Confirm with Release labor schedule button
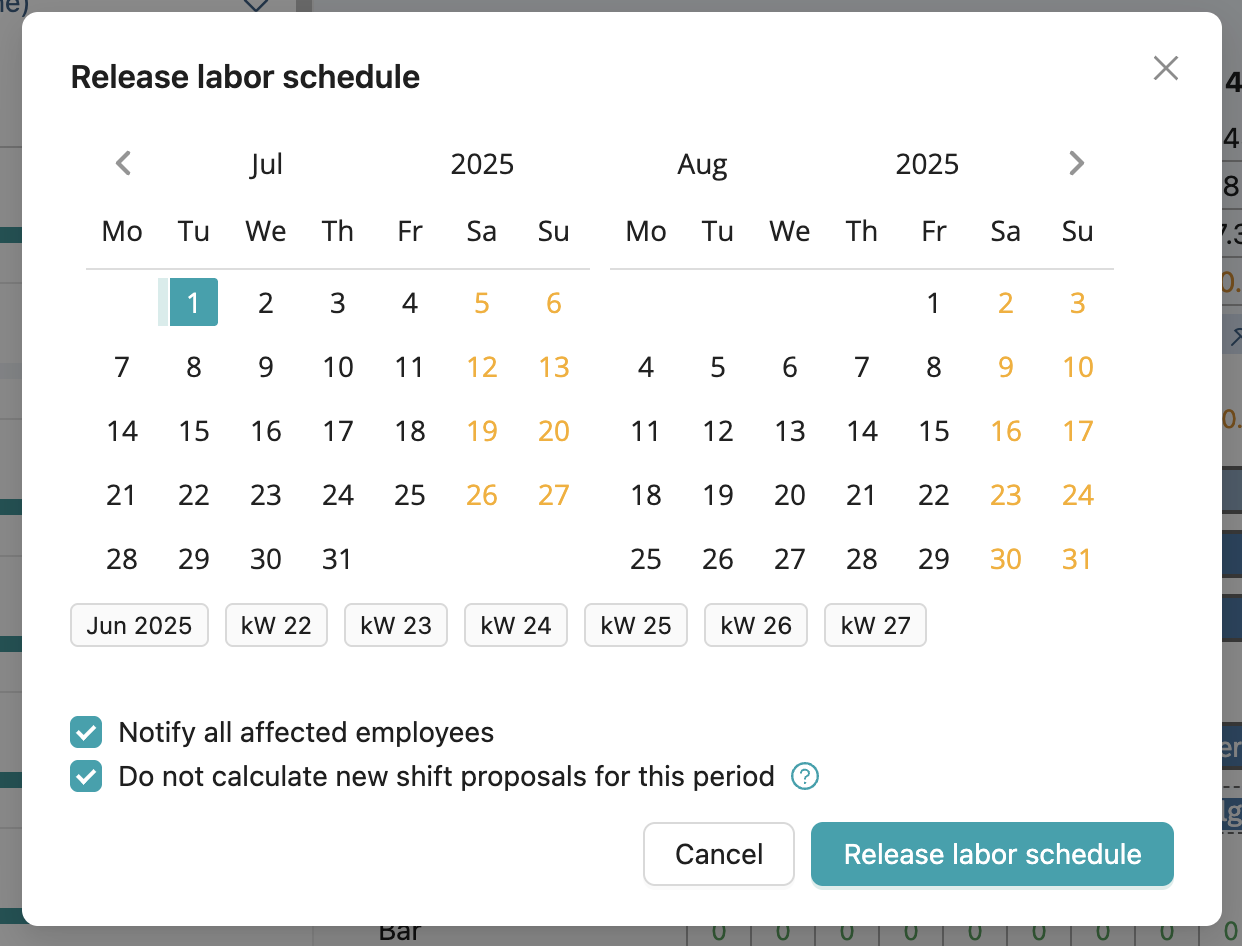 (992, 854)
